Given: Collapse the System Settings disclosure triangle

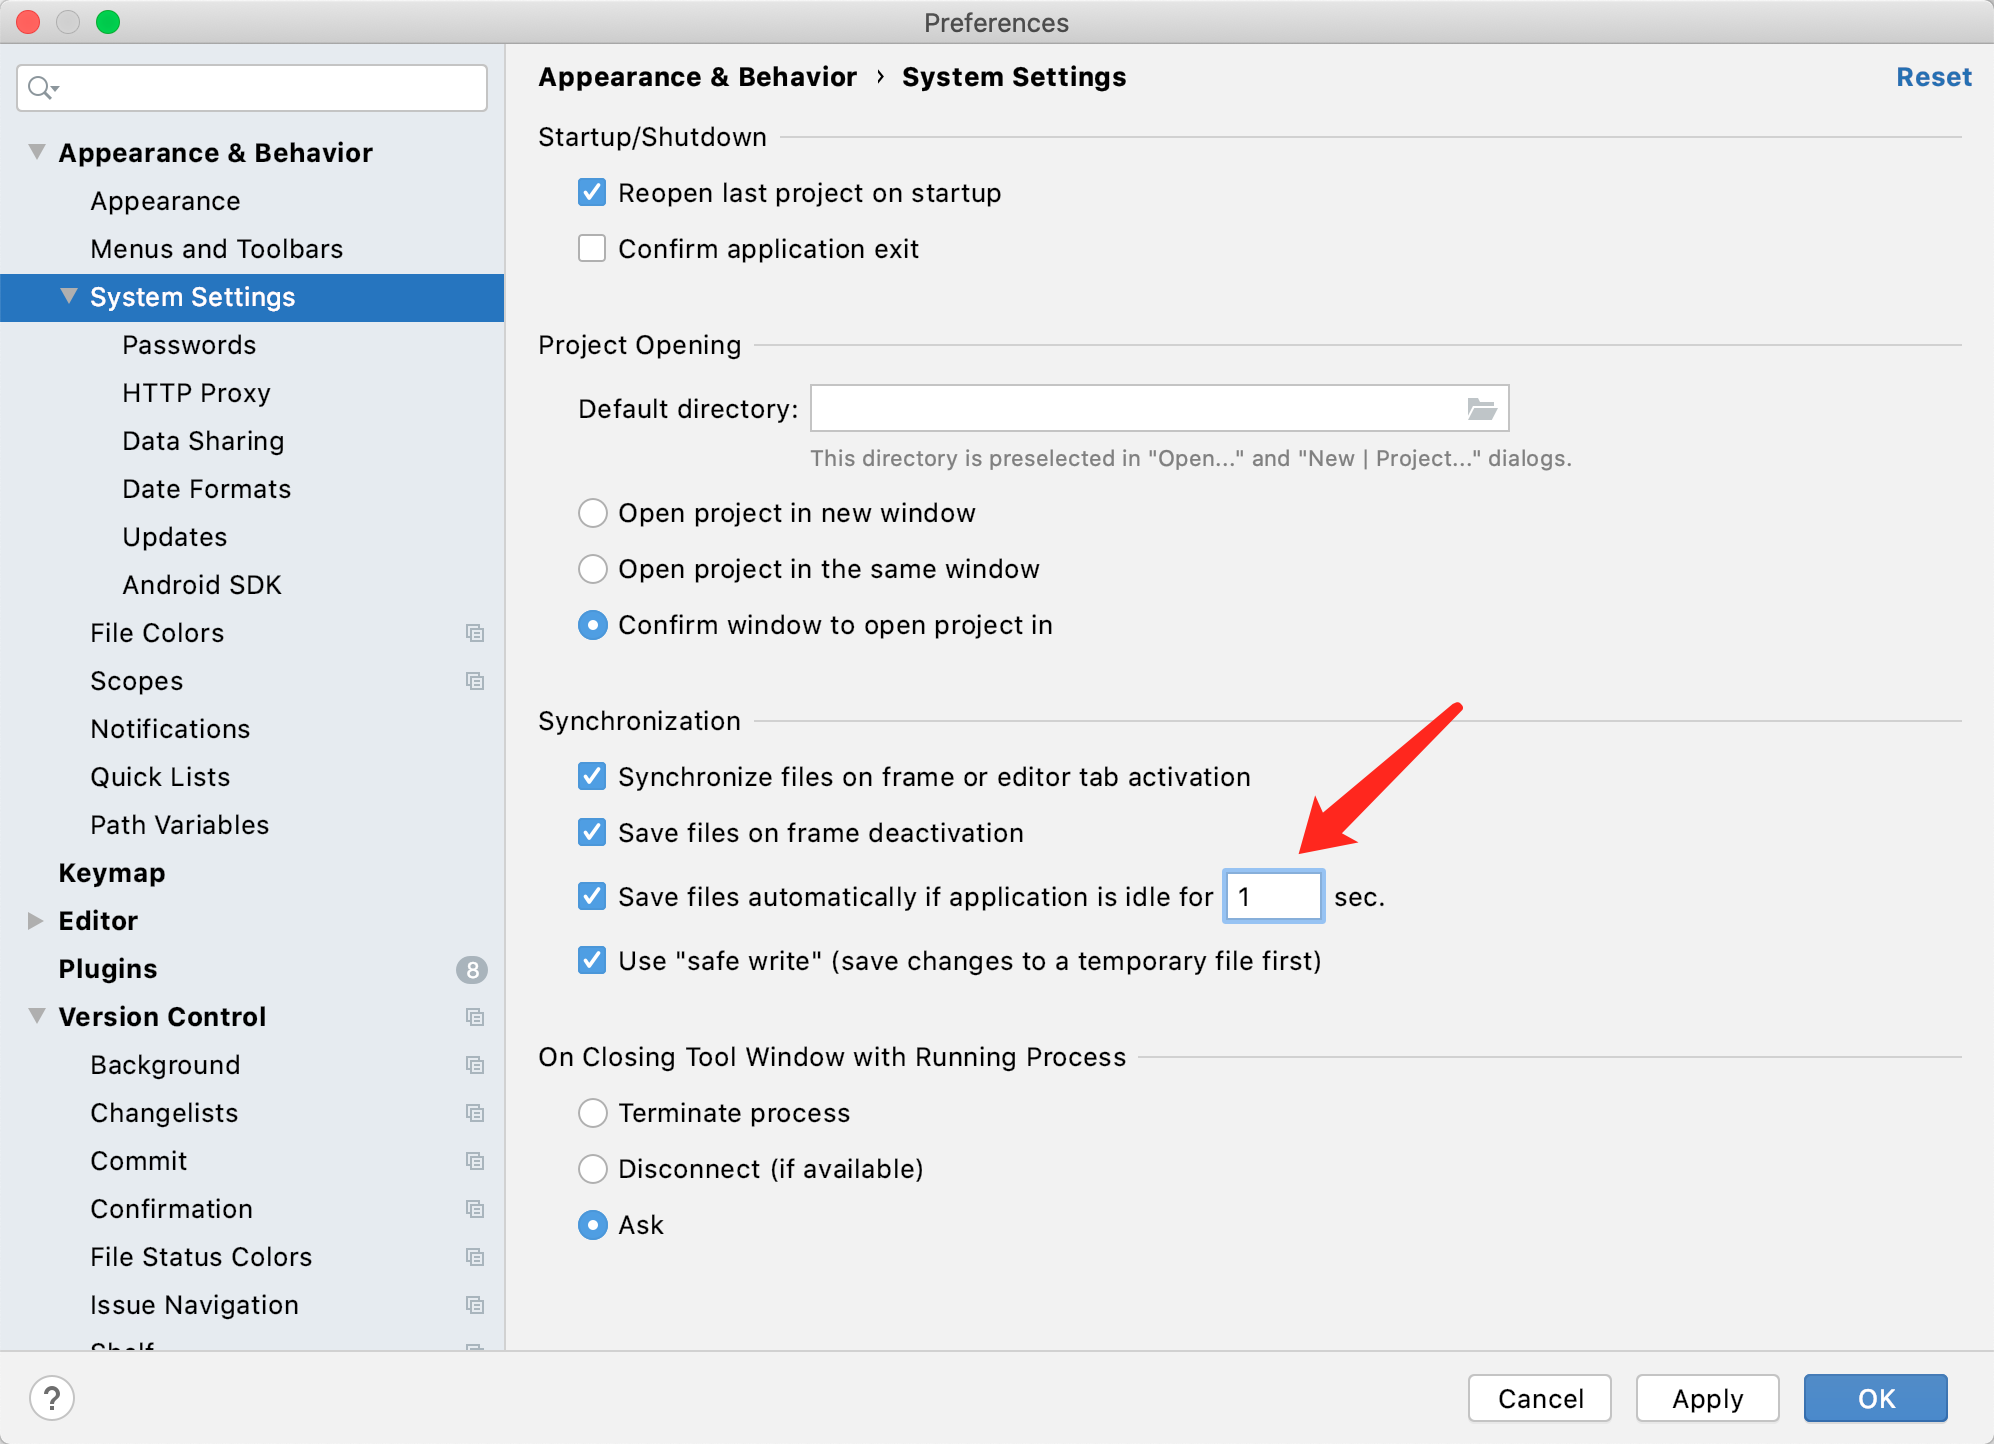Looking at the screenshot, I should pyautogui.click(x=69, y=296).
